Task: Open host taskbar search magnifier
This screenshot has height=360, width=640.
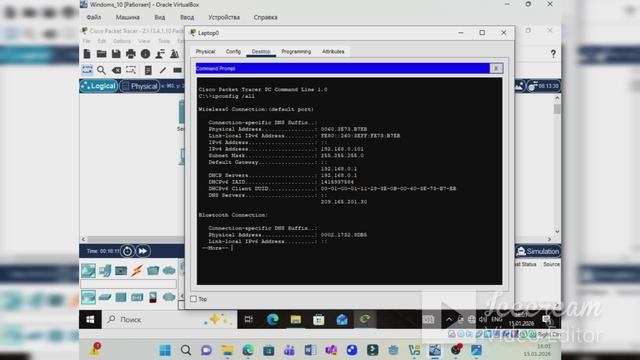Action: [186, 350]
